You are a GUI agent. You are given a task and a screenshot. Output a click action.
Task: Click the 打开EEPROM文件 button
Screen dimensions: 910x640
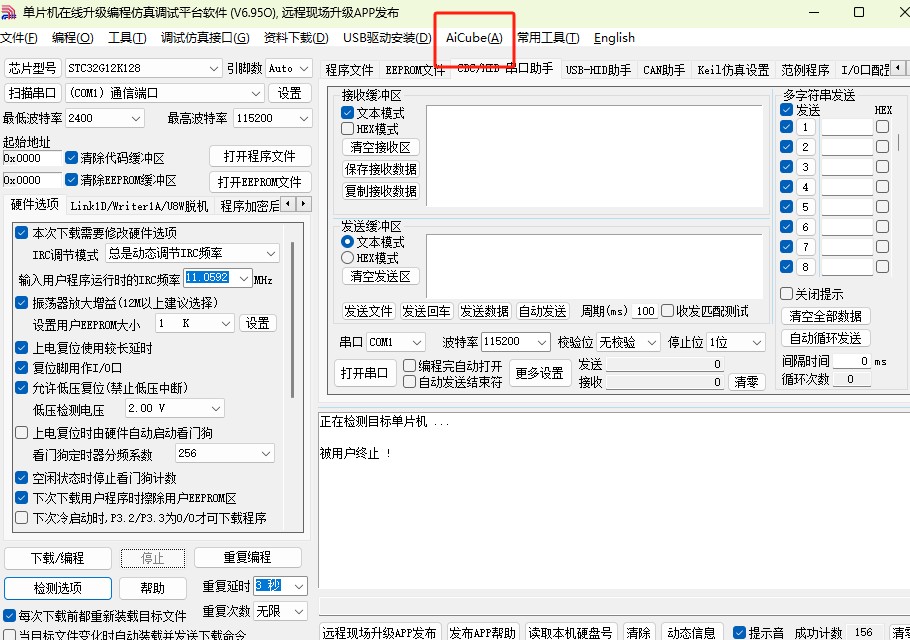tap(260, 182)
